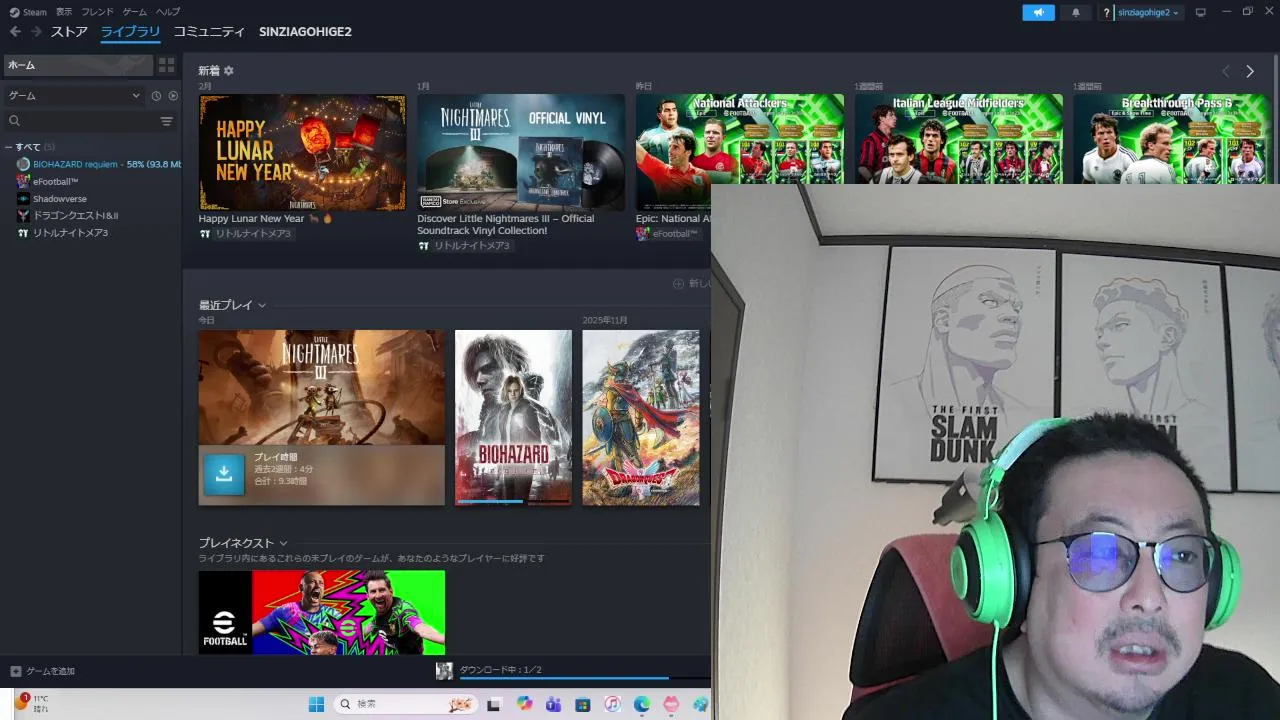
Task: Click the リトルナイトメア3 tag under Vinyl Collection
Action: (465, 246)
